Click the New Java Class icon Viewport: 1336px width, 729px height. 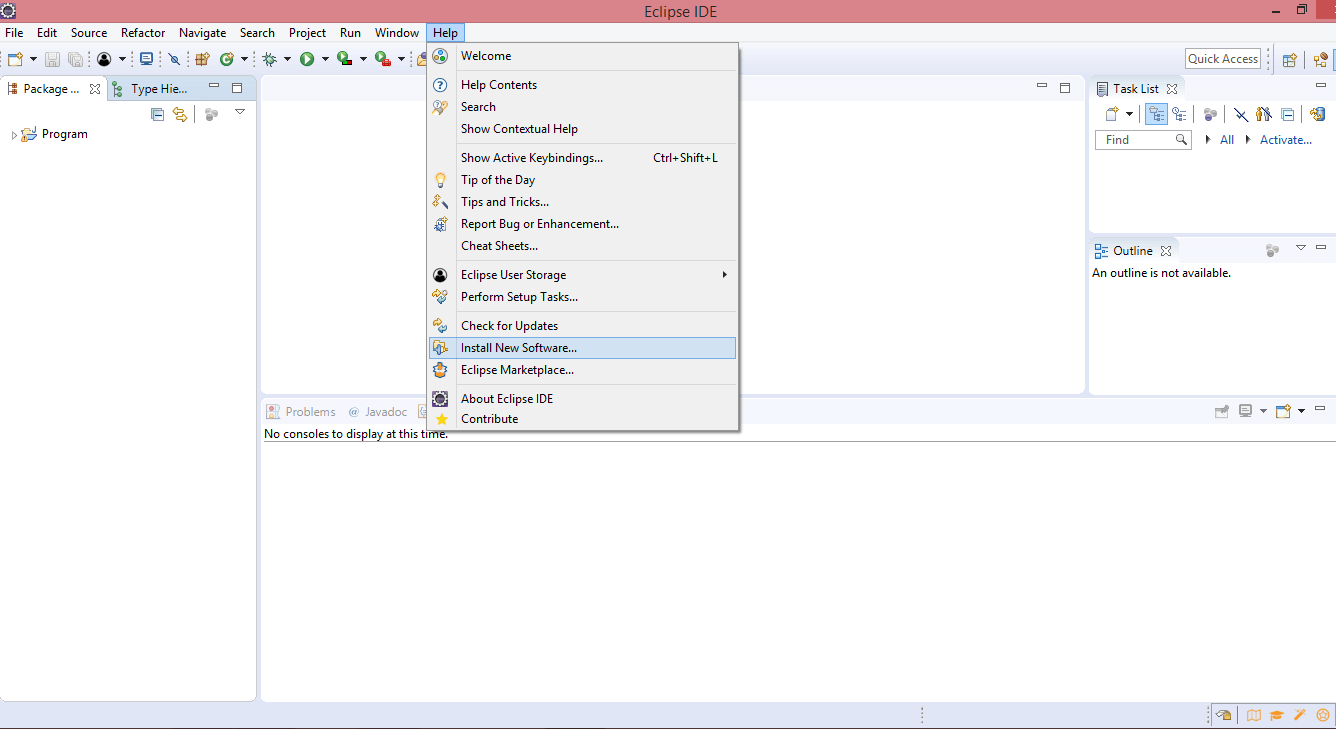(227, 59)
